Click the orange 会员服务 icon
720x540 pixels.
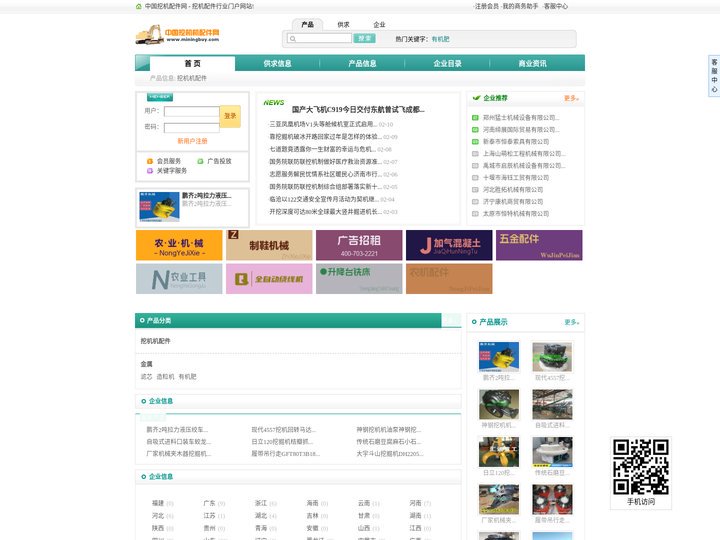pyautogui.click(x=150, y=161)
